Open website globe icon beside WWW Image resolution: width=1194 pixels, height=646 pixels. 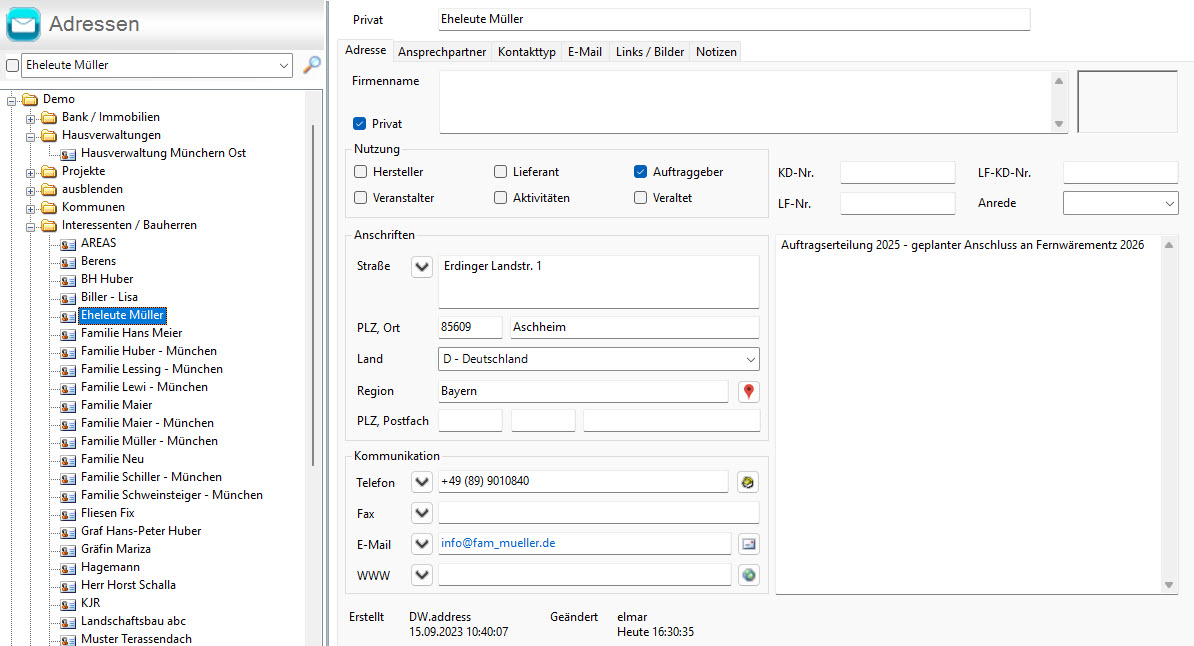[x=749, y=575]
